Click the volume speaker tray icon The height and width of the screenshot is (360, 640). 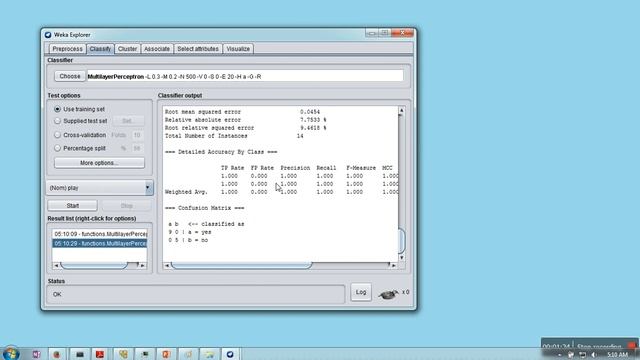(594, 355)
